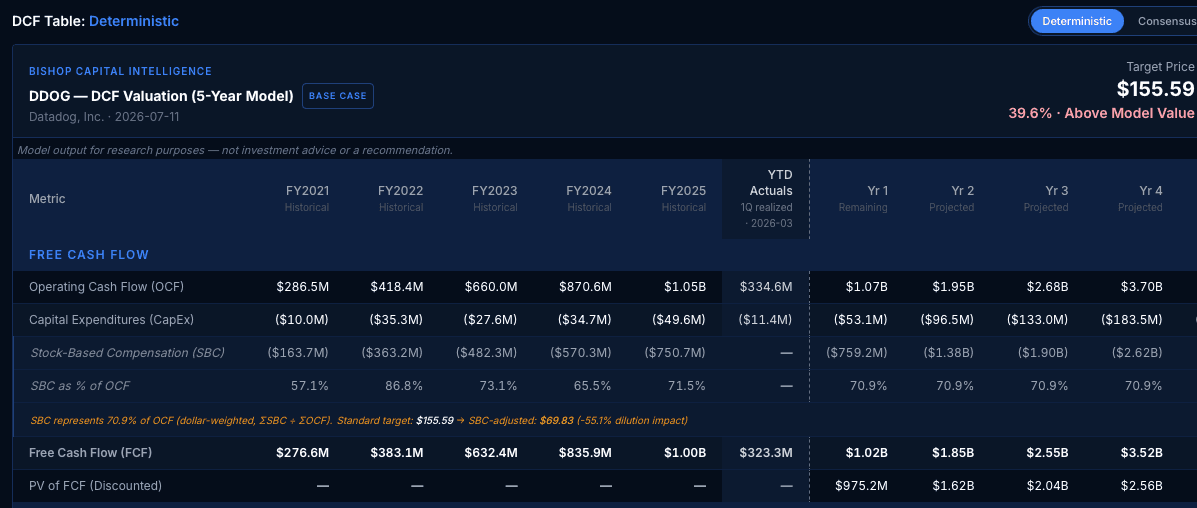This screenshot has width=1197, height=508.
Task: Click SBC FY2024 value ($570.3M)
Action: [x=581, y=353]
